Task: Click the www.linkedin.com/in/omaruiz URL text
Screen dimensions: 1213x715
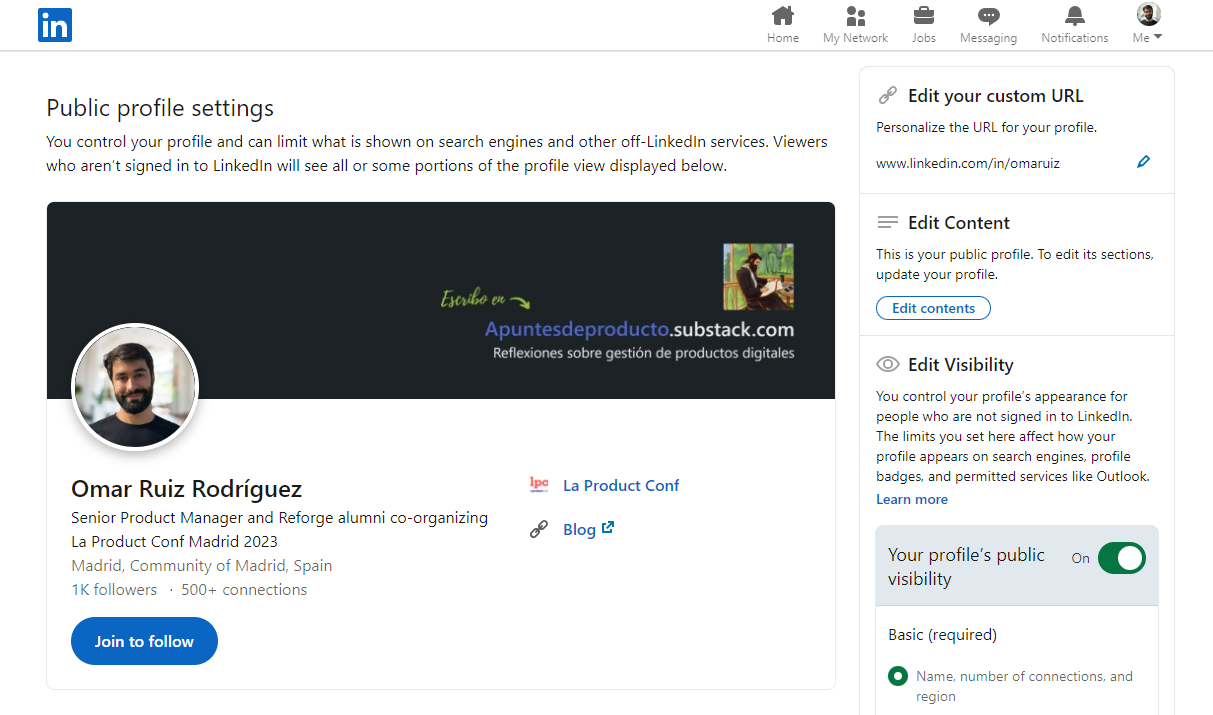Action: (x=968, y=162)
